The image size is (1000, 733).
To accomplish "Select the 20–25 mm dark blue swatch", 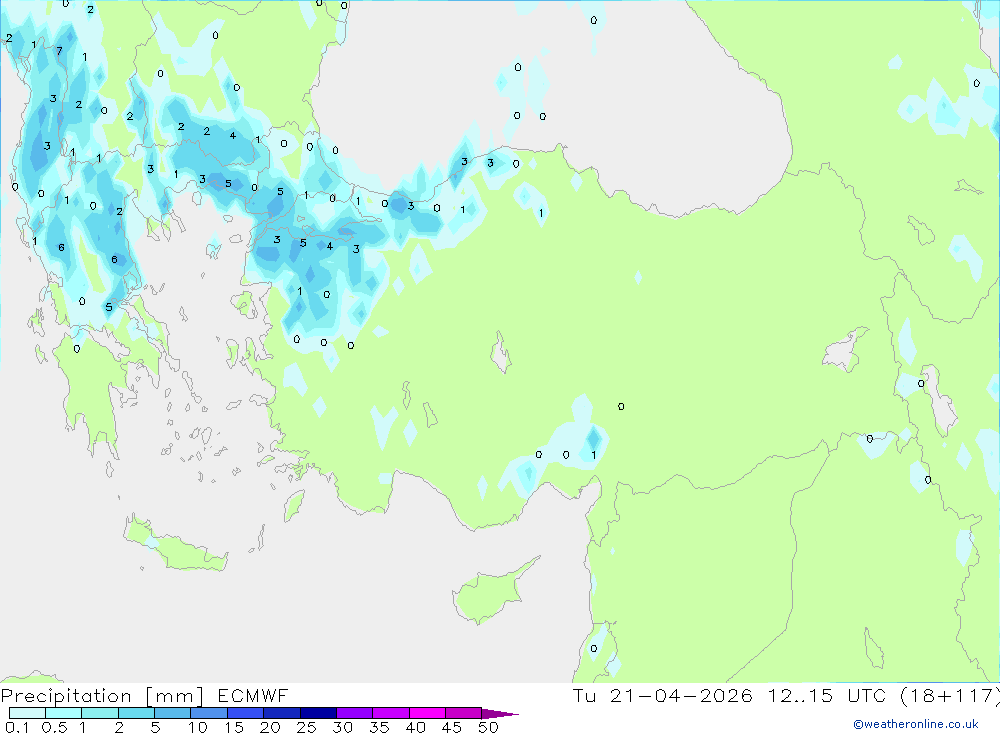I will pos(282,713).
